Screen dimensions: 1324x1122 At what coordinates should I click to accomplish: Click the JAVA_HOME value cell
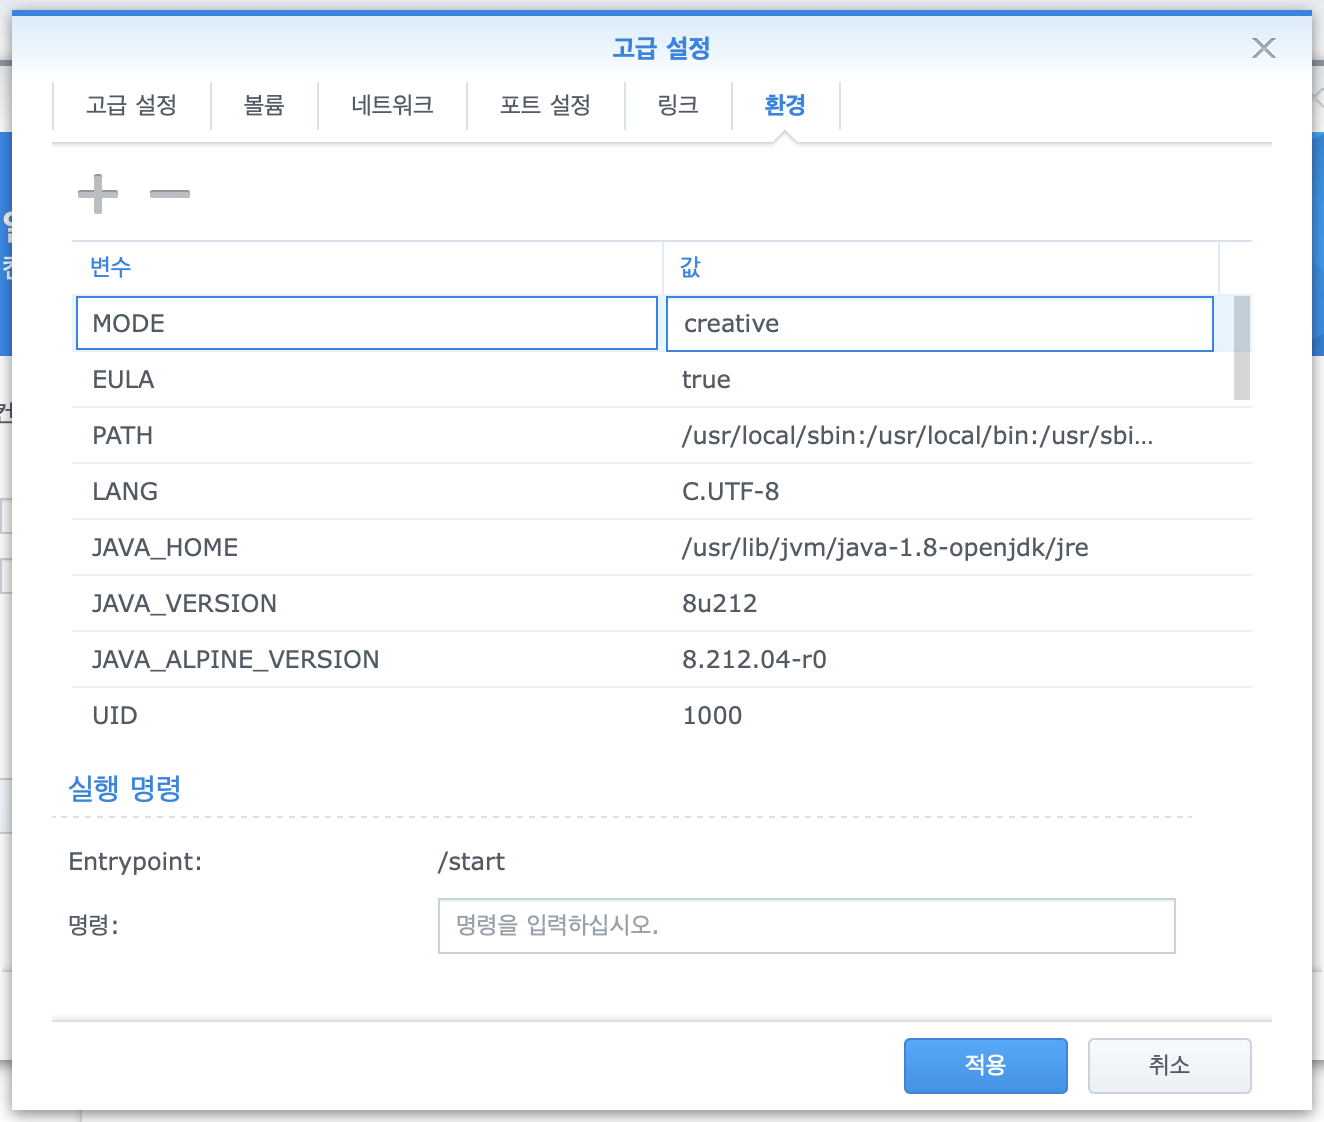pos(885,548)
